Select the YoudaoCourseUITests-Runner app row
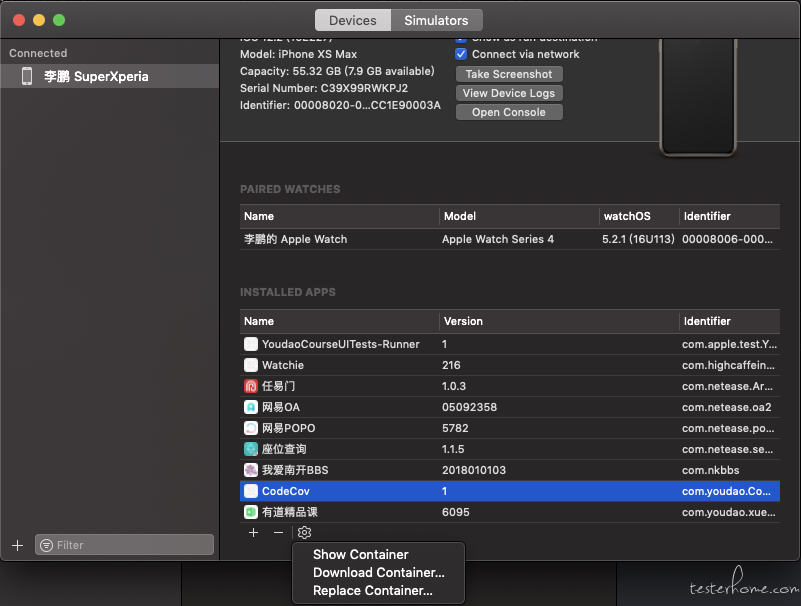This screenshot has height=606, width=801. pyautogui.click(x=510, y=344)
